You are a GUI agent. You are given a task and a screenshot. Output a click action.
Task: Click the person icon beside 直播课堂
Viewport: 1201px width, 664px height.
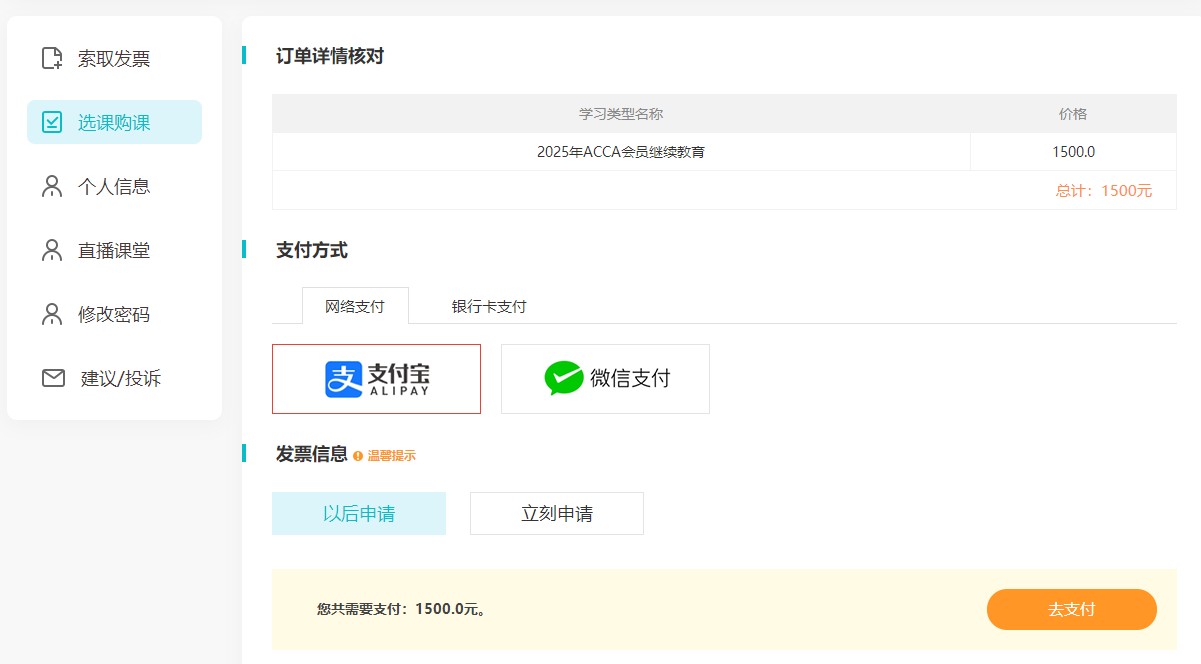click(52, 250)
